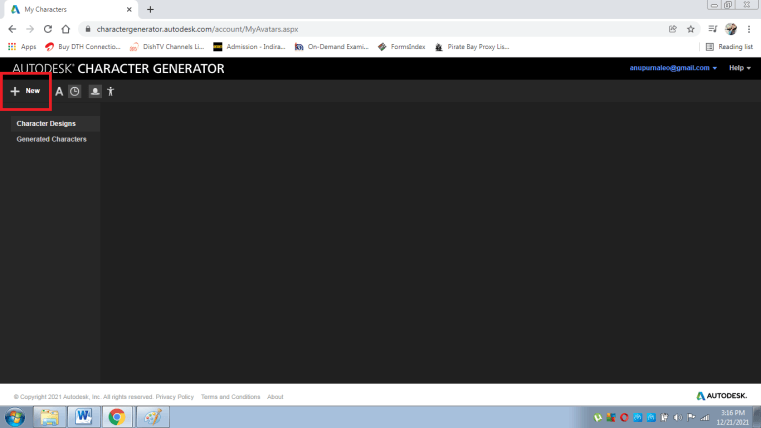Open the About footer link
Screen dimensions: 761x428
275,397
